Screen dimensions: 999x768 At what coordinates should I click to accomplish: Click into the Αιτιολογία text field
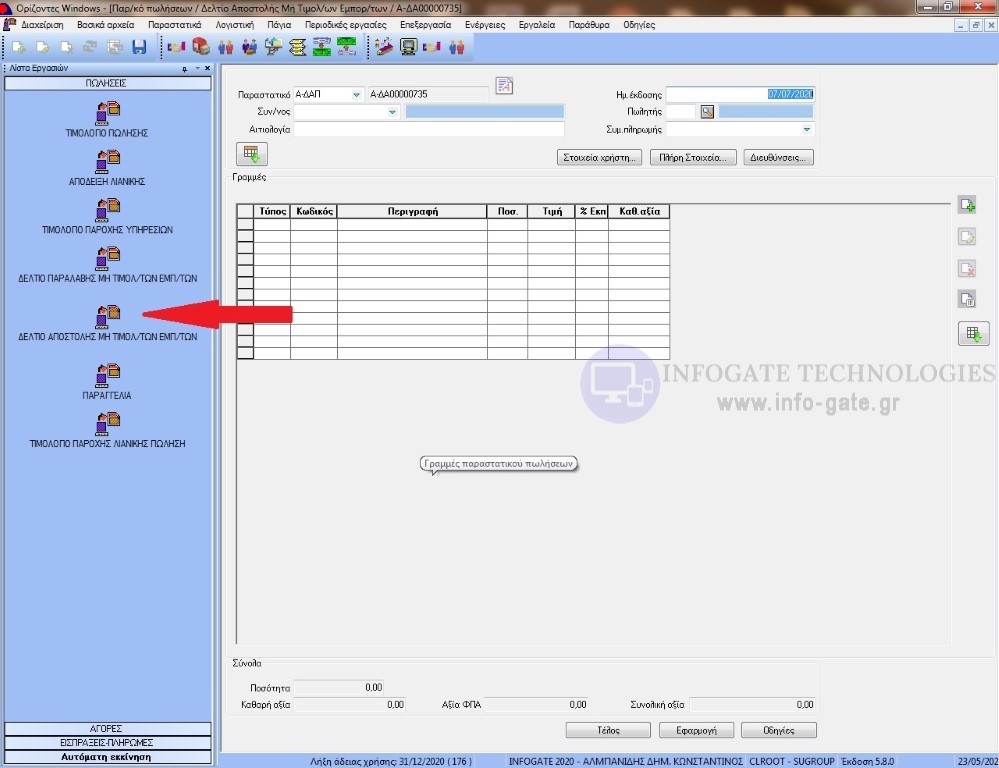point(429,129)
